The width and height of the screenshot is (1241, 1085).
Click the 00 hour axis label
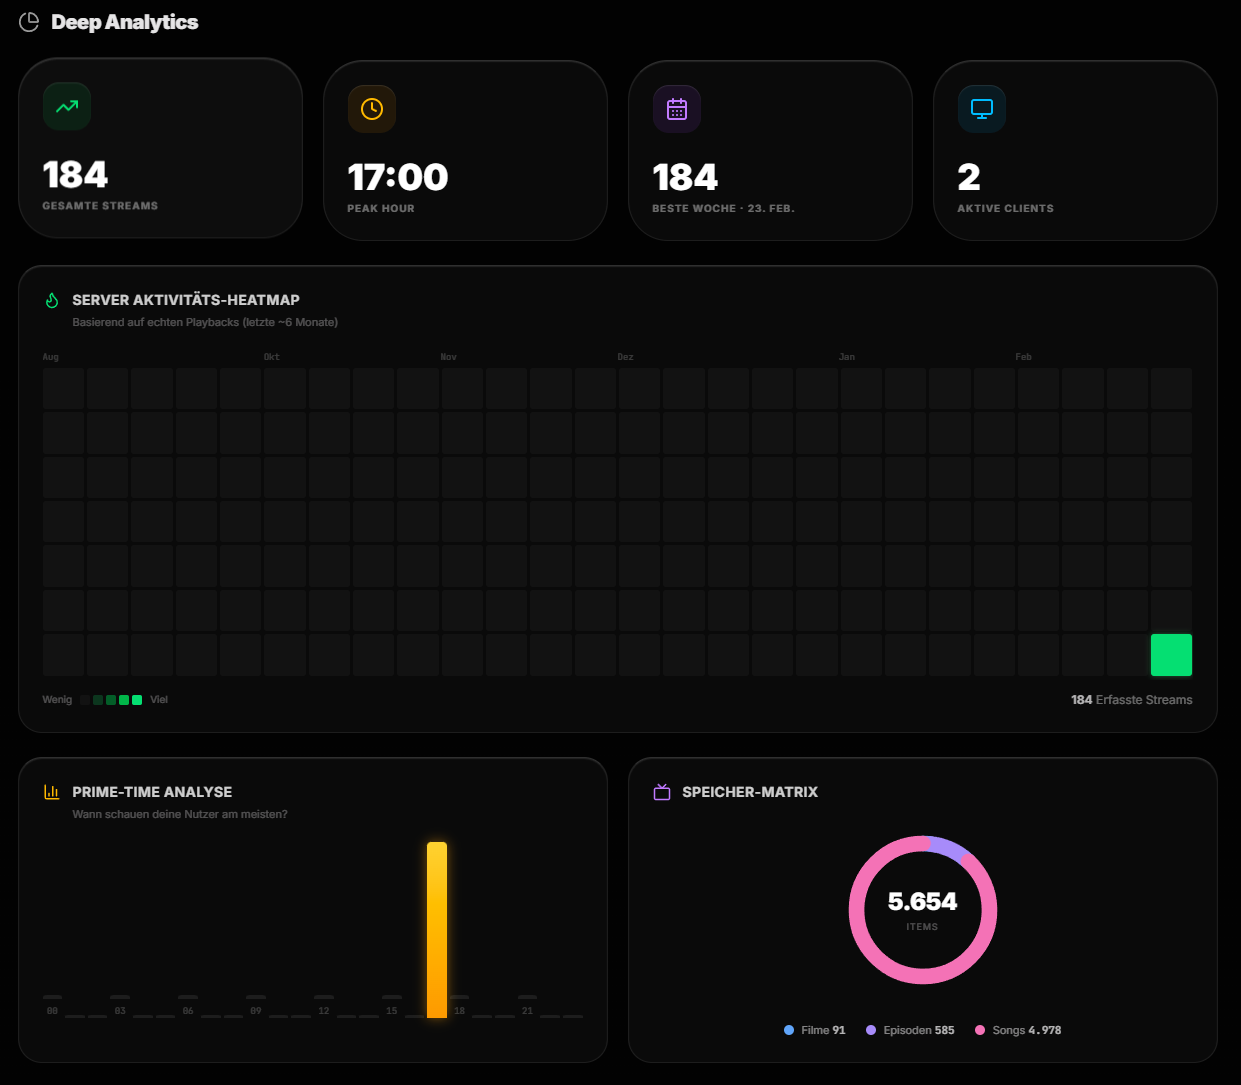pos(52,1011)
